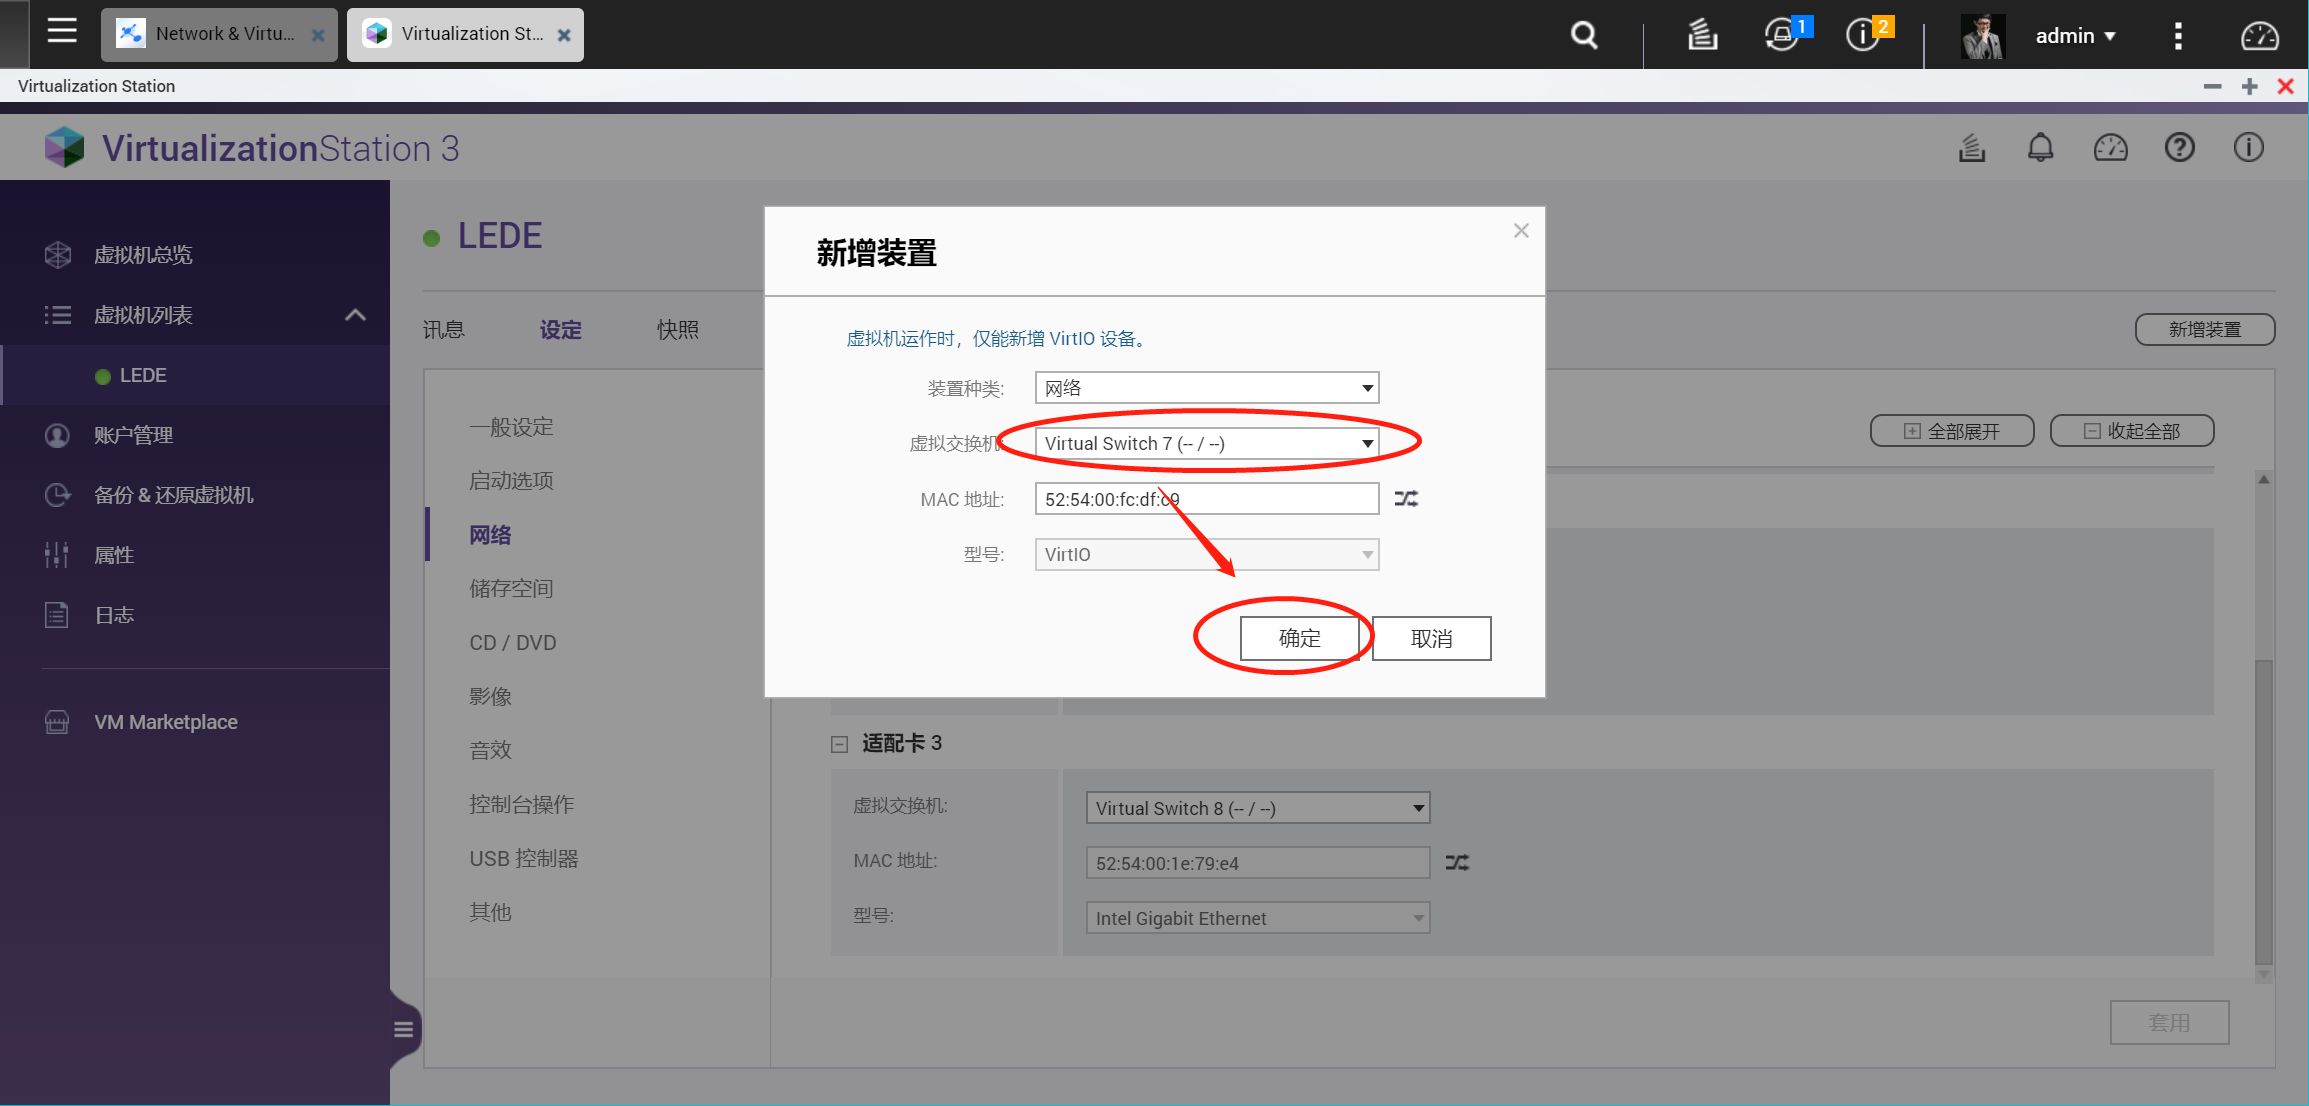This screenshot has width=2309, height=1106.
Task: Open 其他 settings section
Action: [490, 913]
